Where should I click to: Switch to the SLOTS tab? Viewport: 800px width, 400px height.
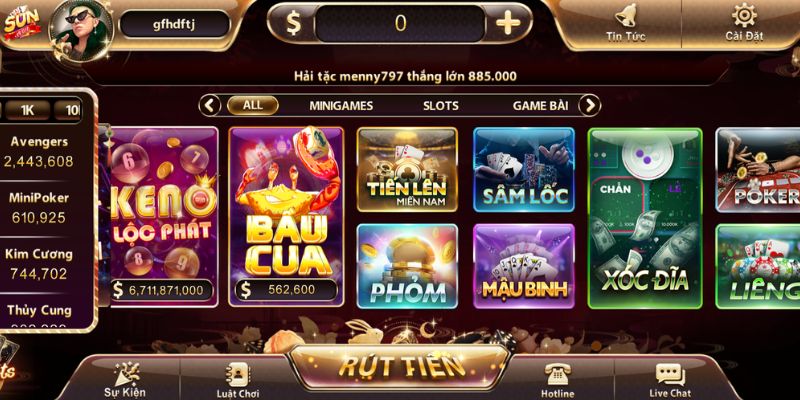pyautogui.click(x=440, y=106)
